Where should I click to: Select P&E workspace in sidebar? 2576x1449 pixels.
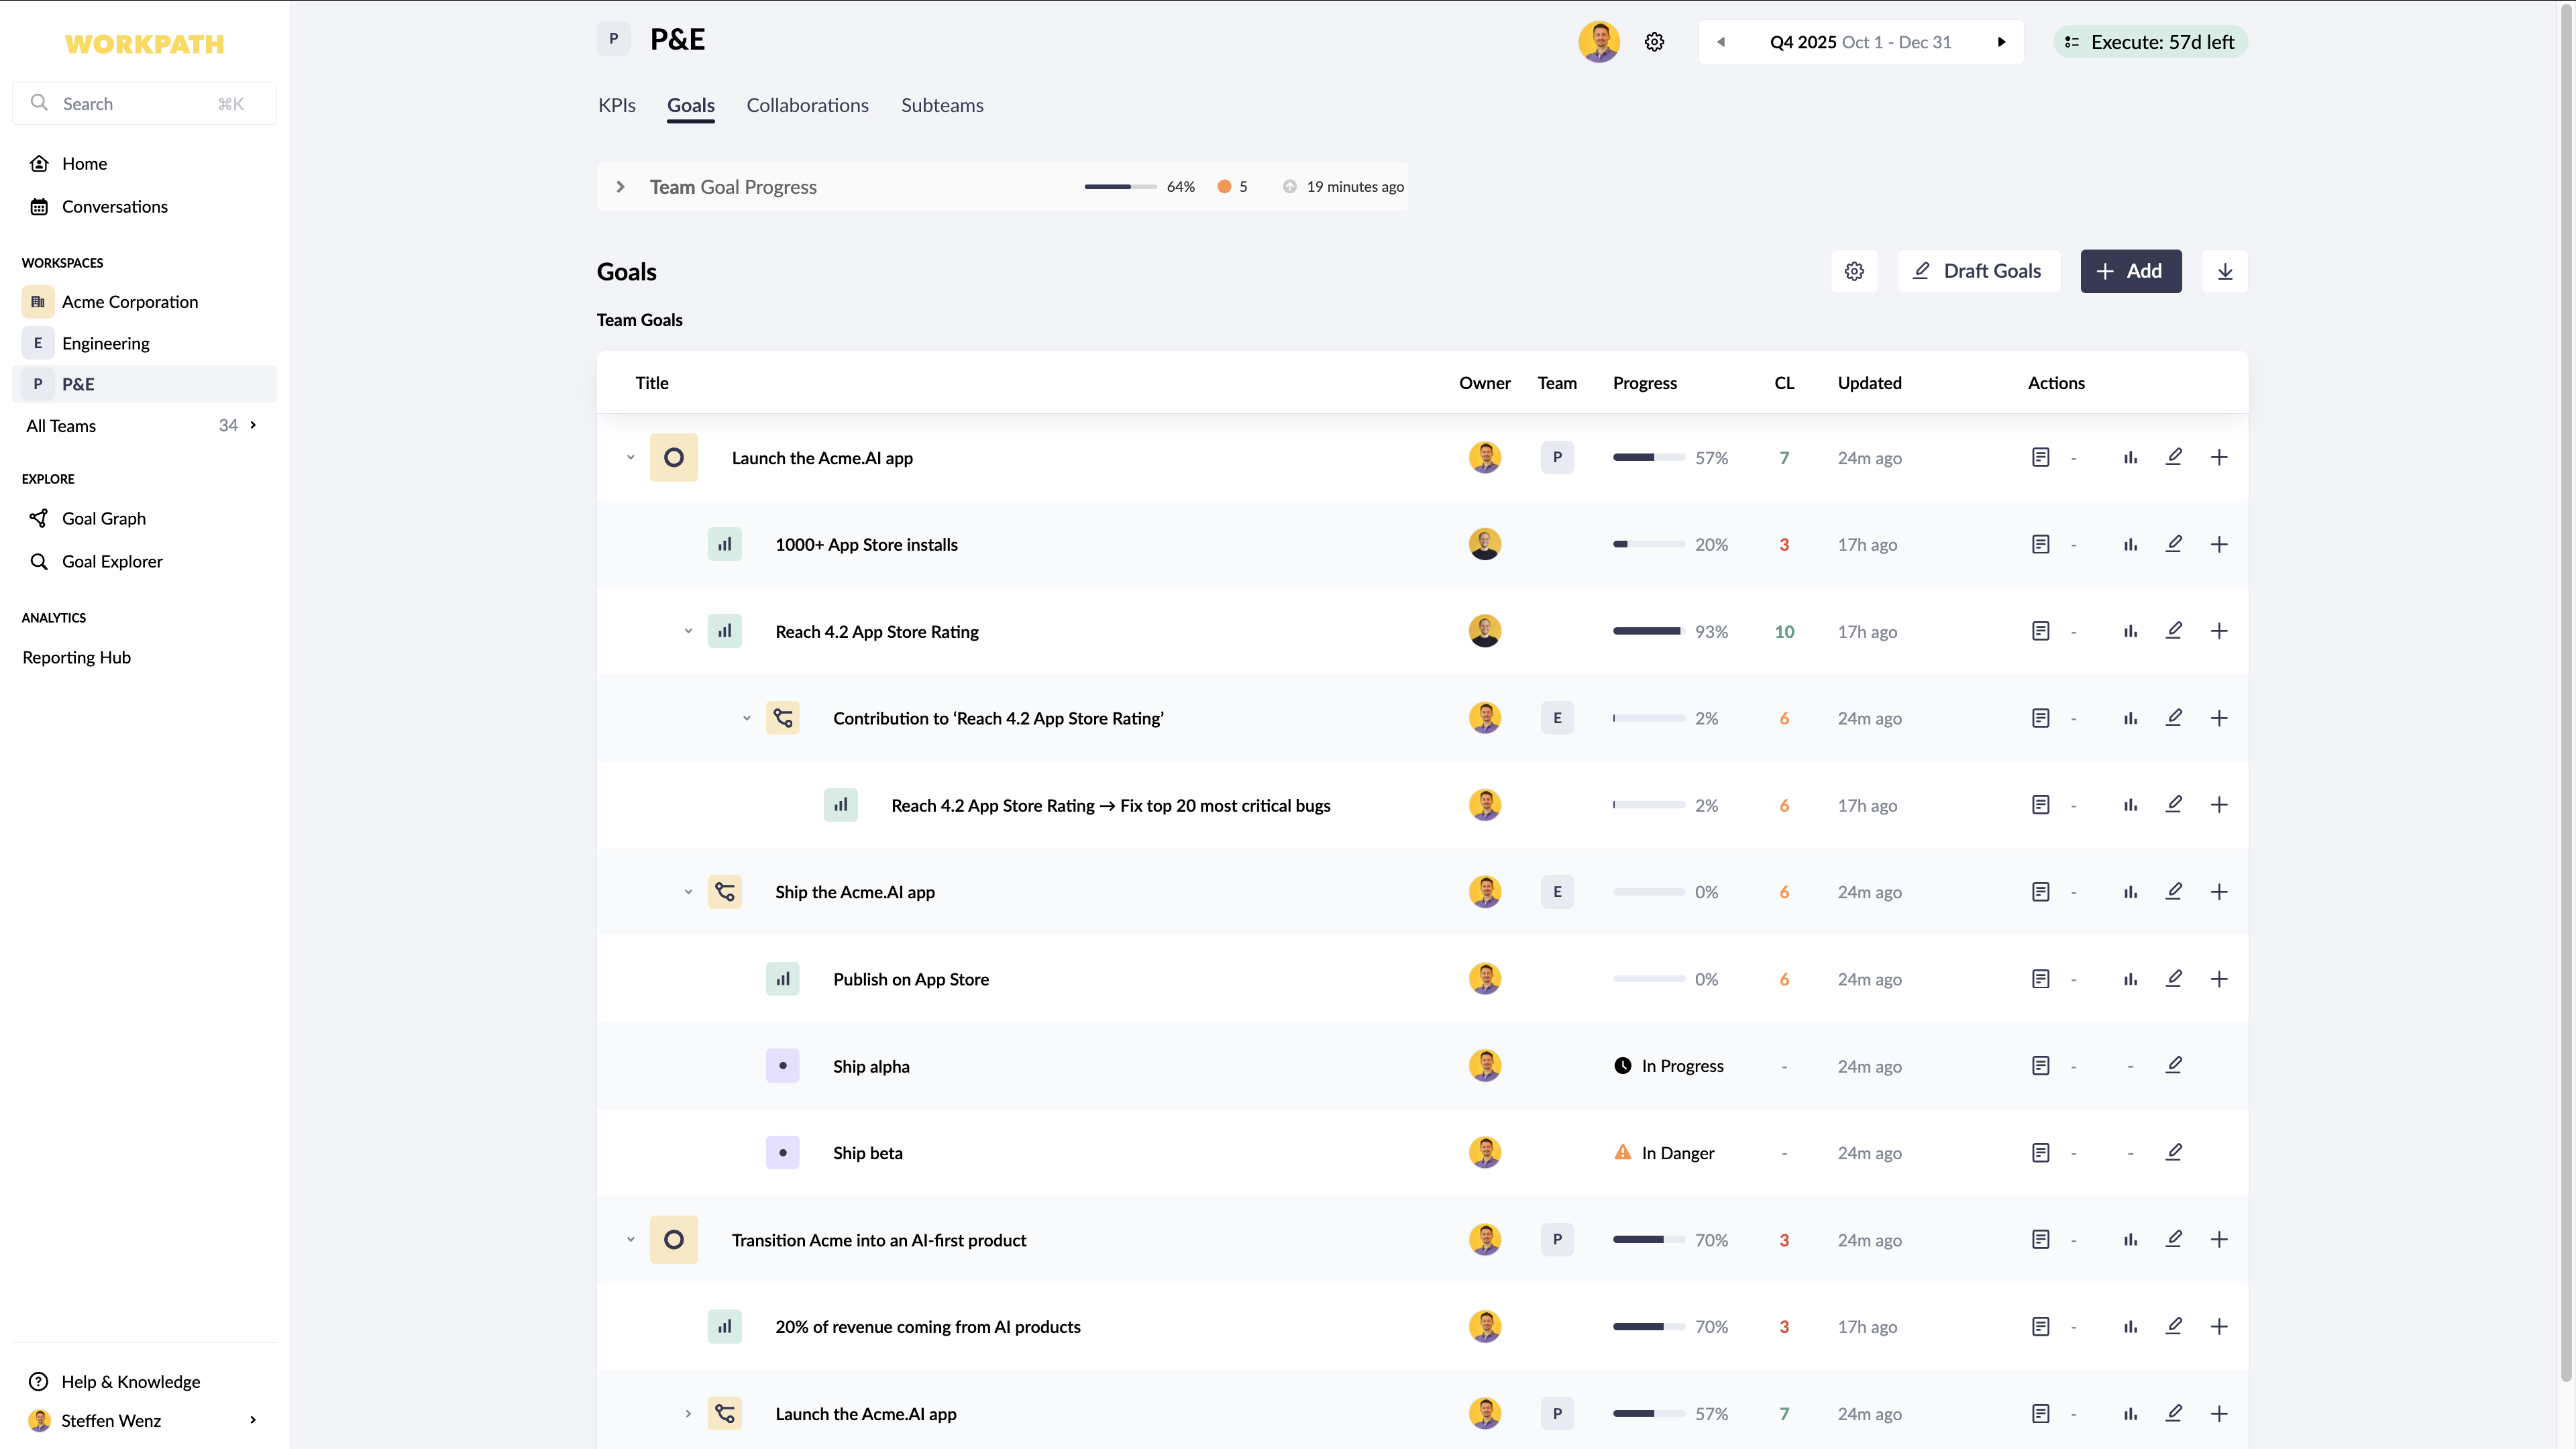point(144,384)
